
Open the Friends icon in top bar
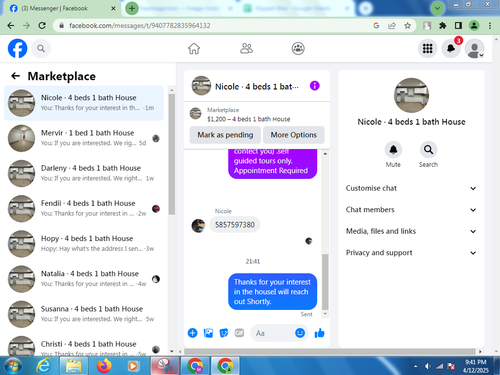point(246,49)
